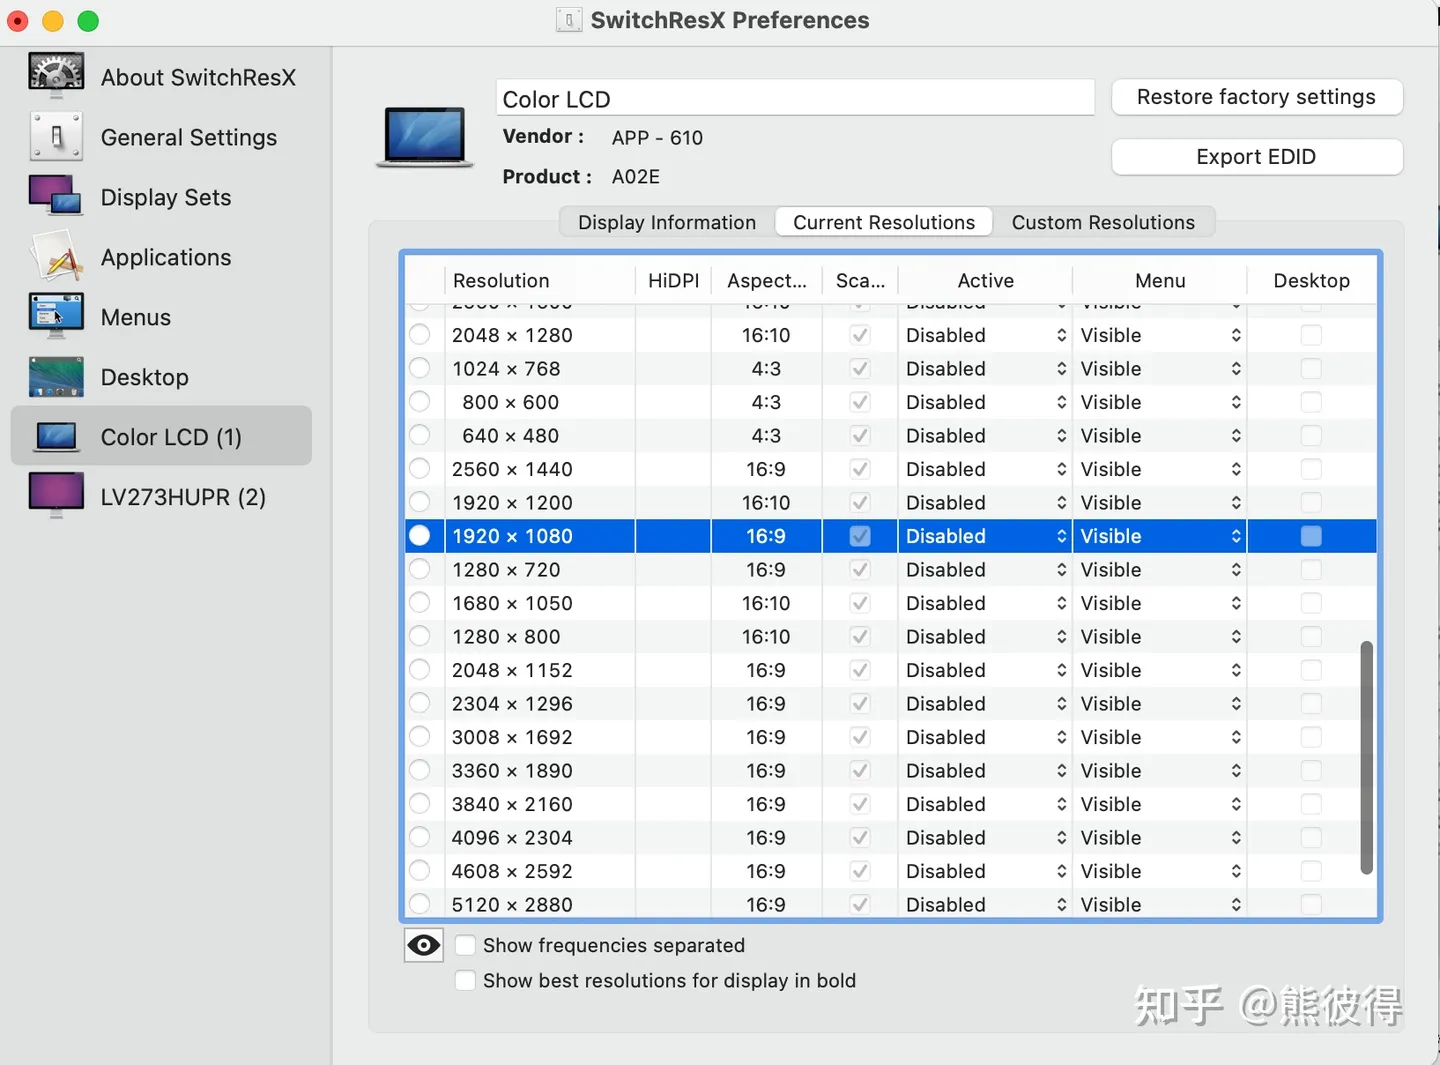Click the Sca... column header
Image resolution: width=1440 pixels, height=1065 pixels.
coord(860,281)
